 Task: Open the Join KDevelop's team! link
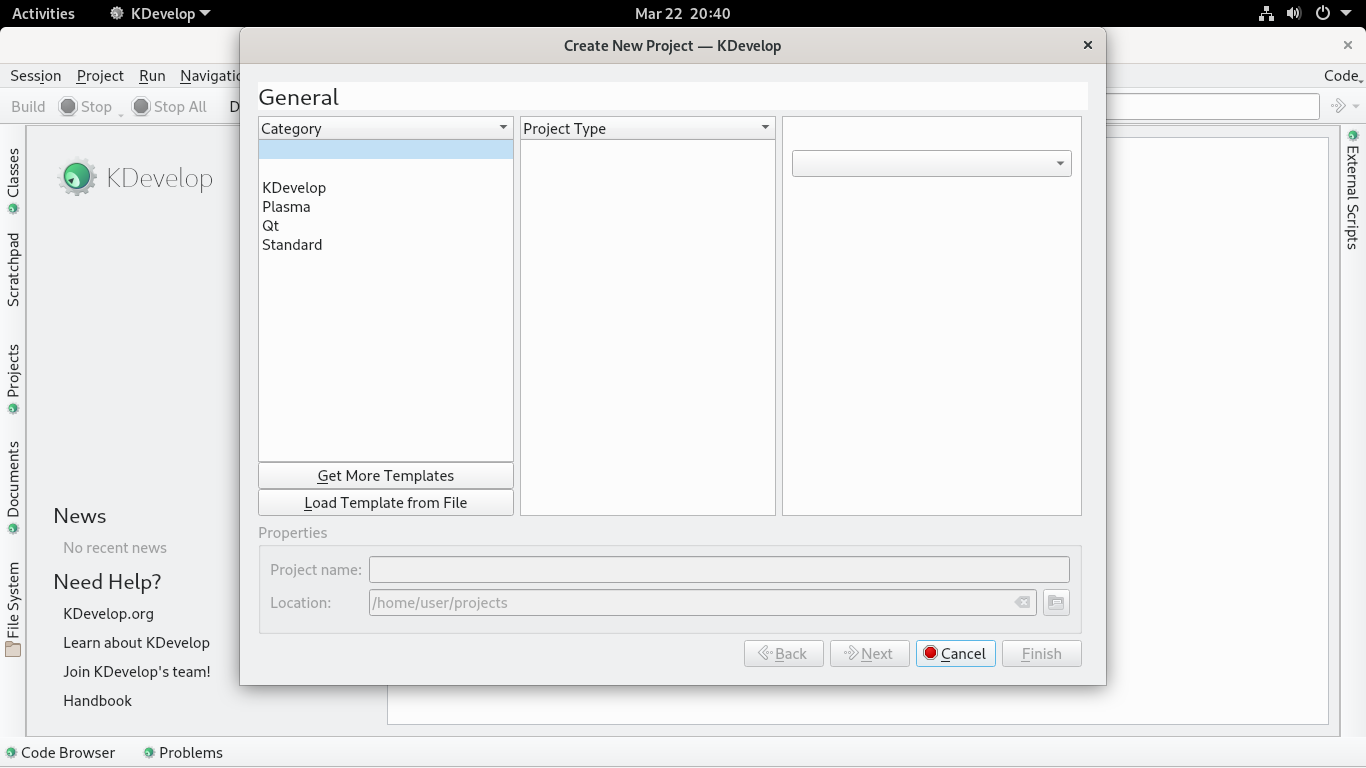pos(137,672)
